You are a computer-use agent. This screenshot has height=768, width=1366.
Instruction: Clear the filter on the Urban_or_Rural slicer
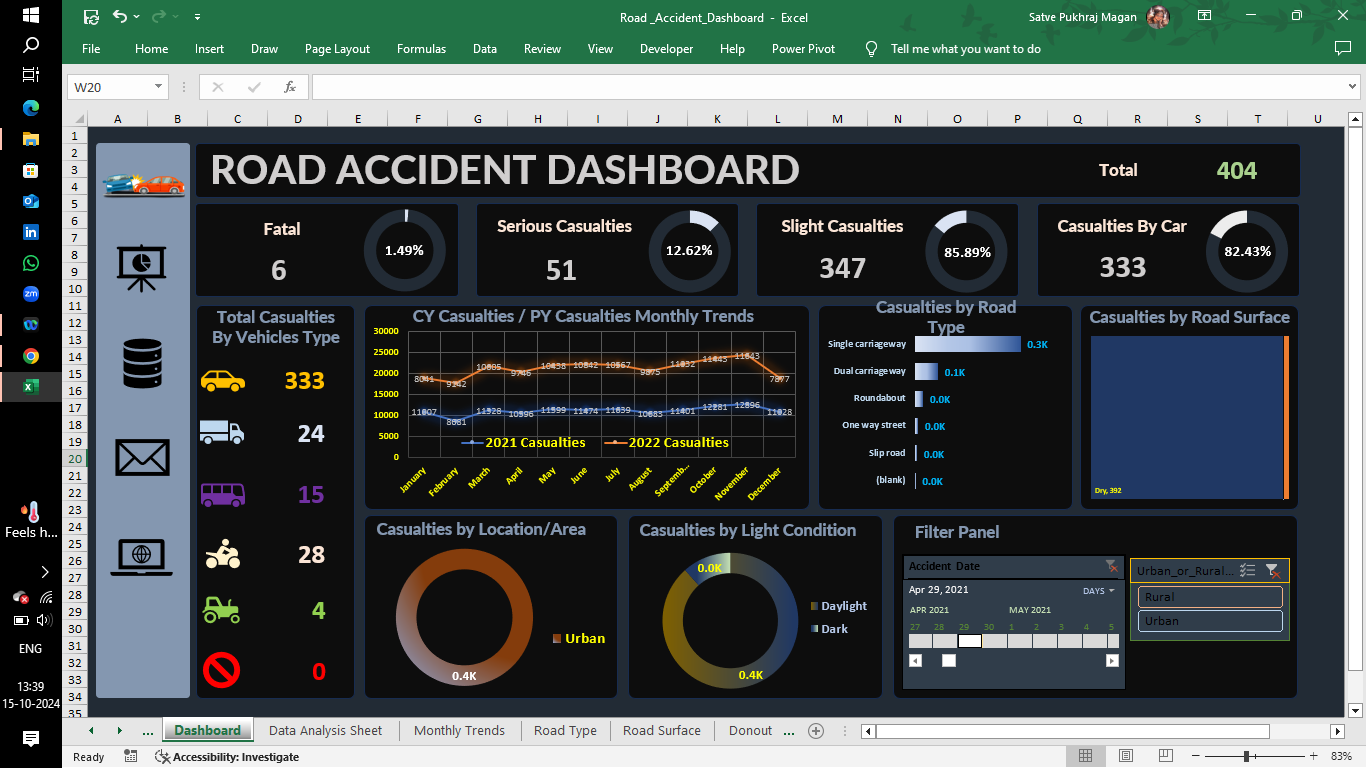pos(1273,570)
